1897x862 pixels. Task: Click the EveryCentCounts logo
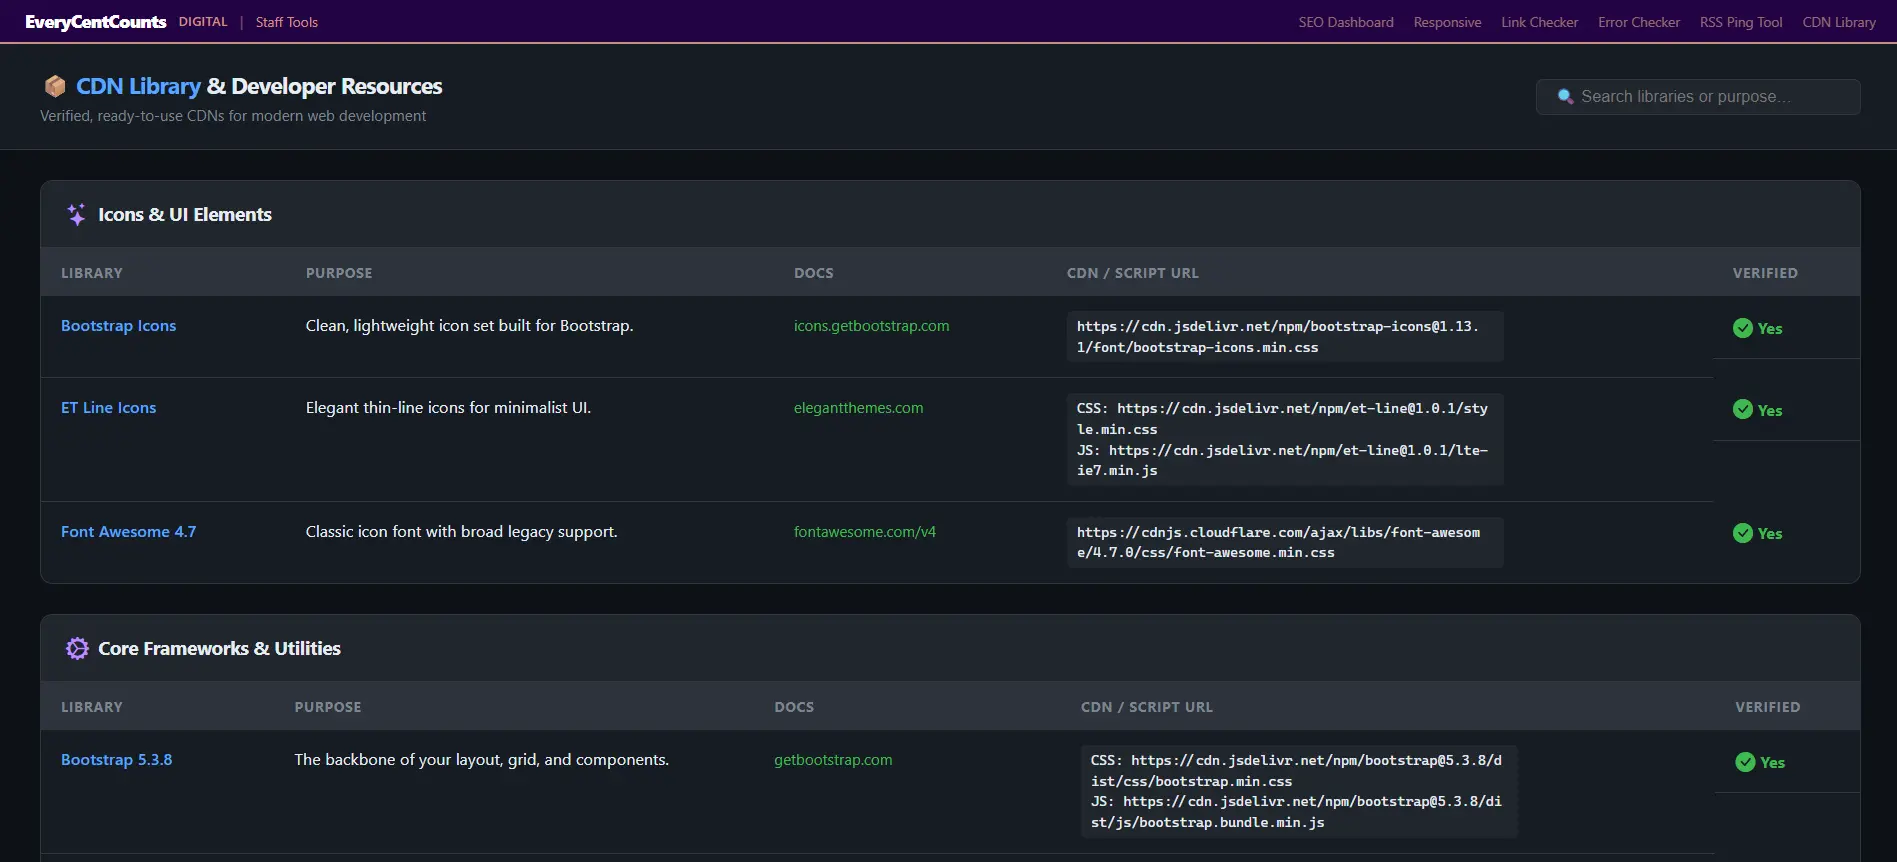96,22
